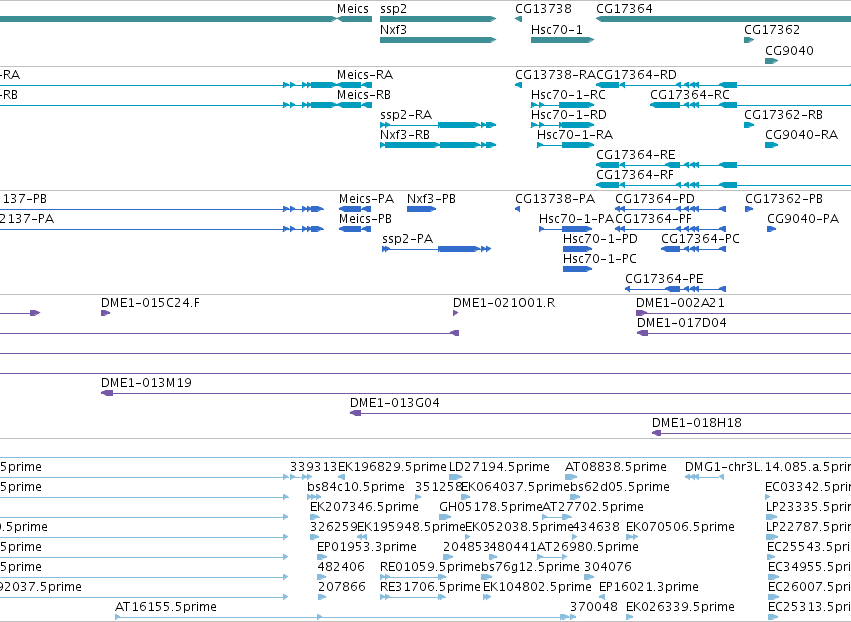Click the Nxf3-RB transcript label
The image size is (851, 622).
[405, 135]
